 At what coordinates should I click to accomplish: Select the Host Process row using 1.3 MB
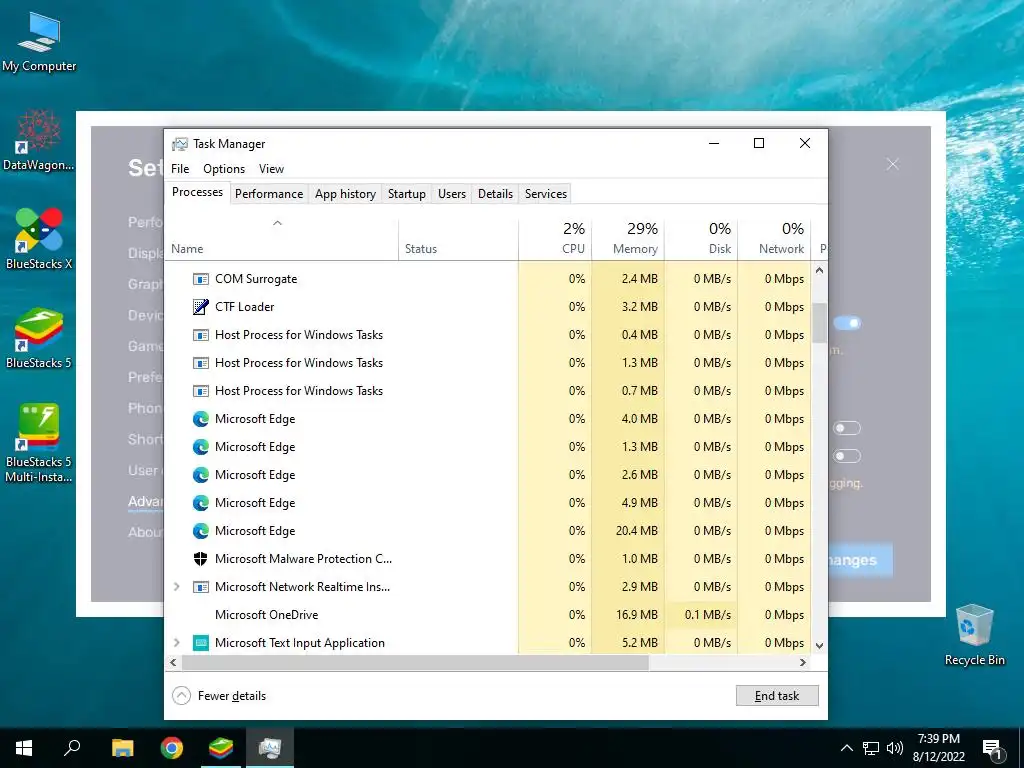click(488, 363)
